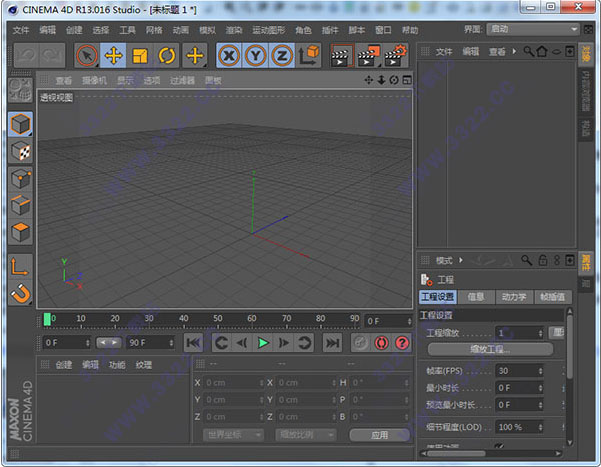
Task: Click object manager home icon
Action: click(542, 51)
